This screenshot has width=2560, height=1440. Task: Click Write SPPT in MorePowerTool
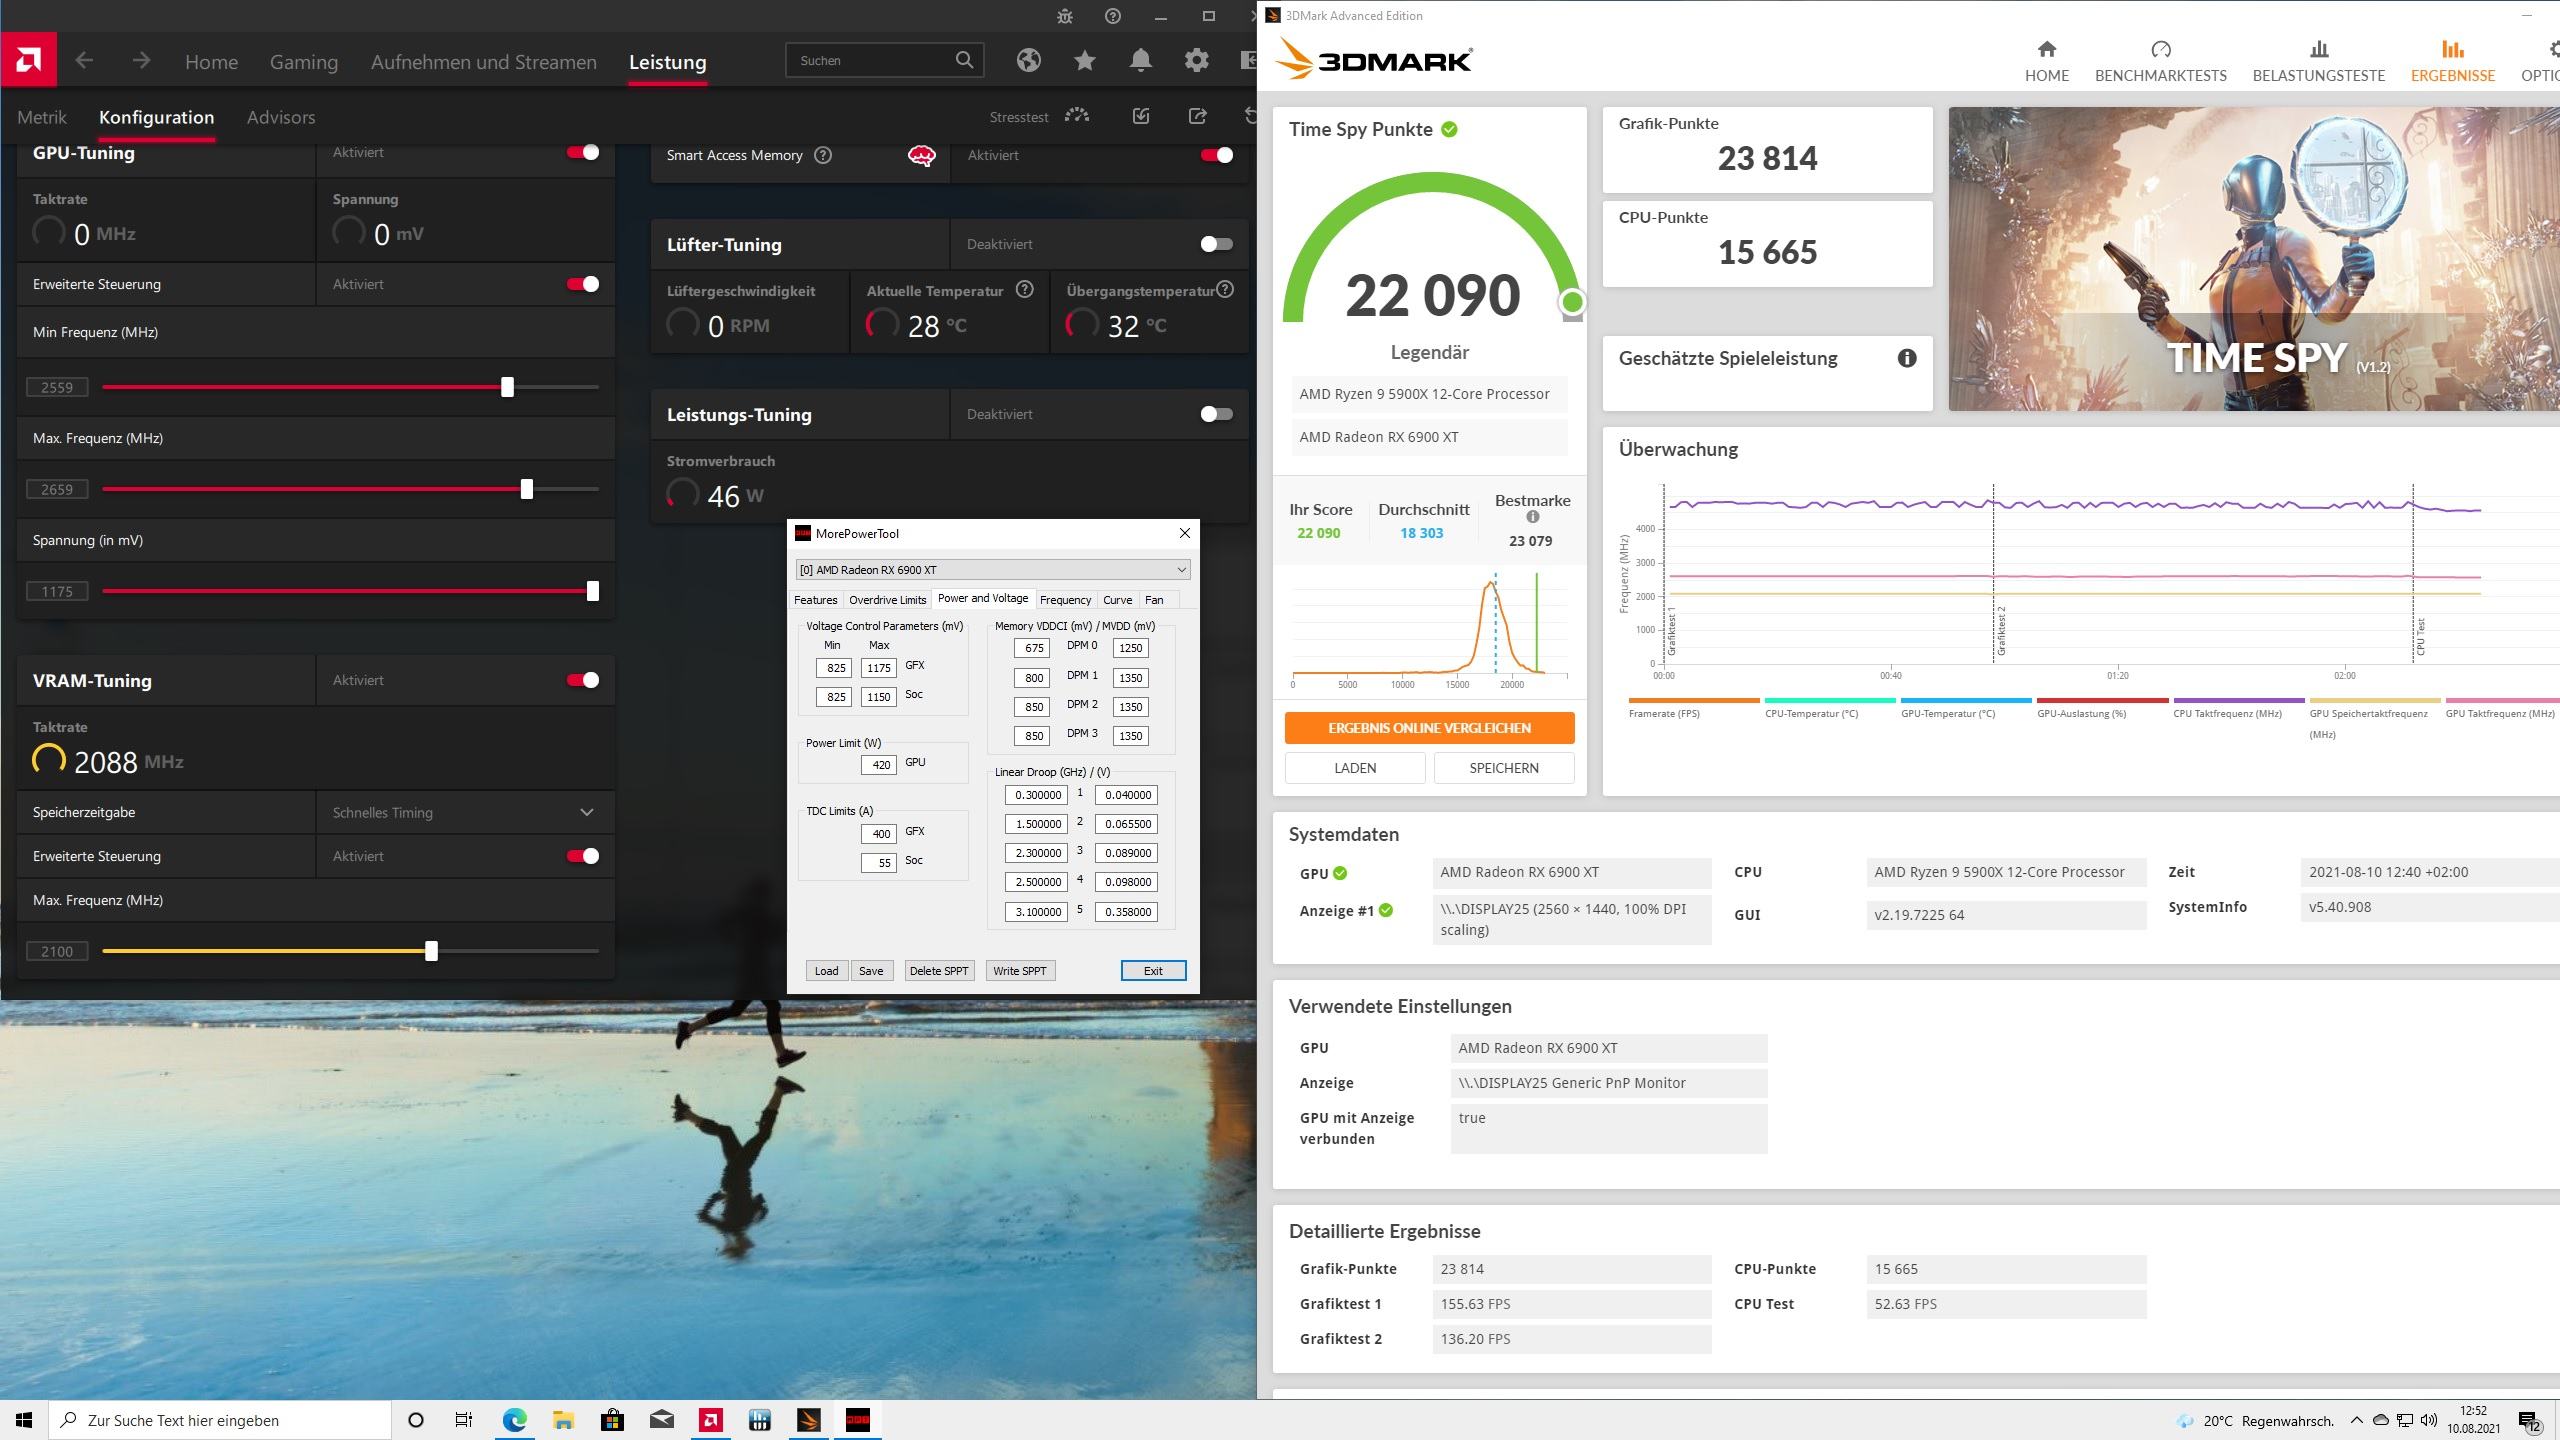pyautogui.click(x=1020, y=971)
